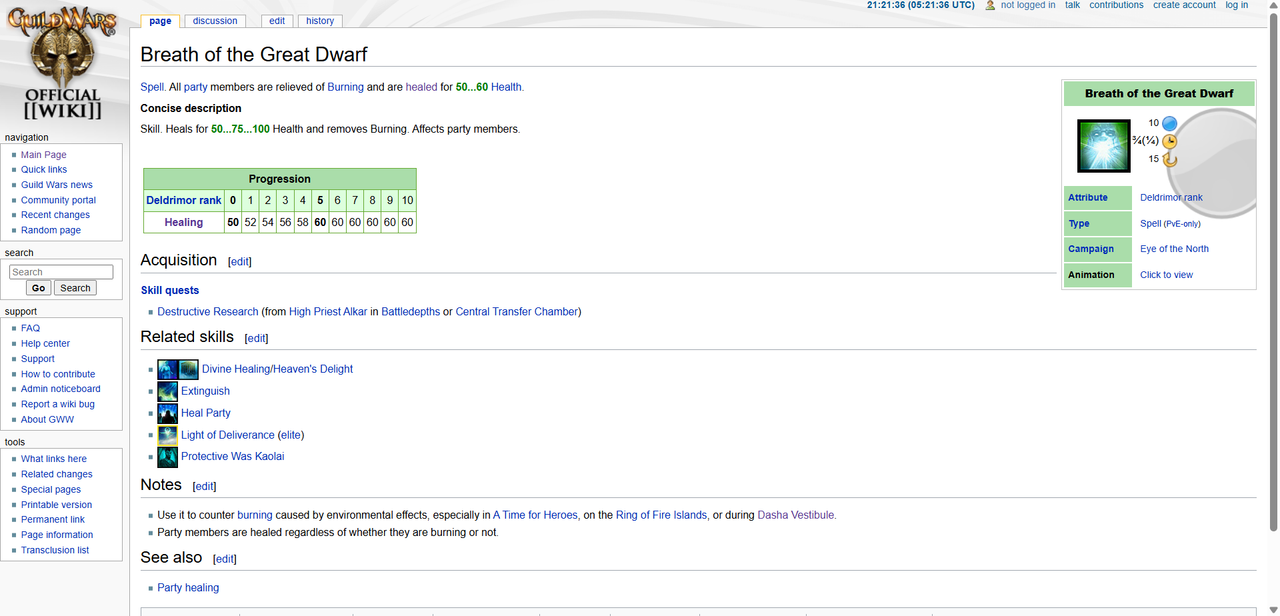Open Special pages tool
This screenshot has width=1280, height=616.
(x=51, y=490)
